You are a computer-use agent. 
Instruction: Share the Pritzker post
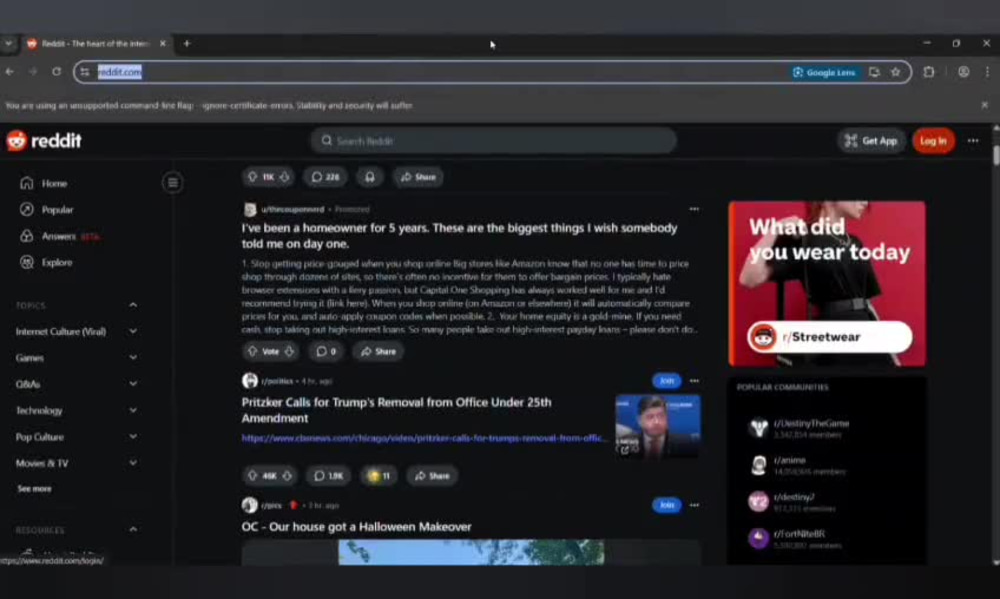click(432, 476)
